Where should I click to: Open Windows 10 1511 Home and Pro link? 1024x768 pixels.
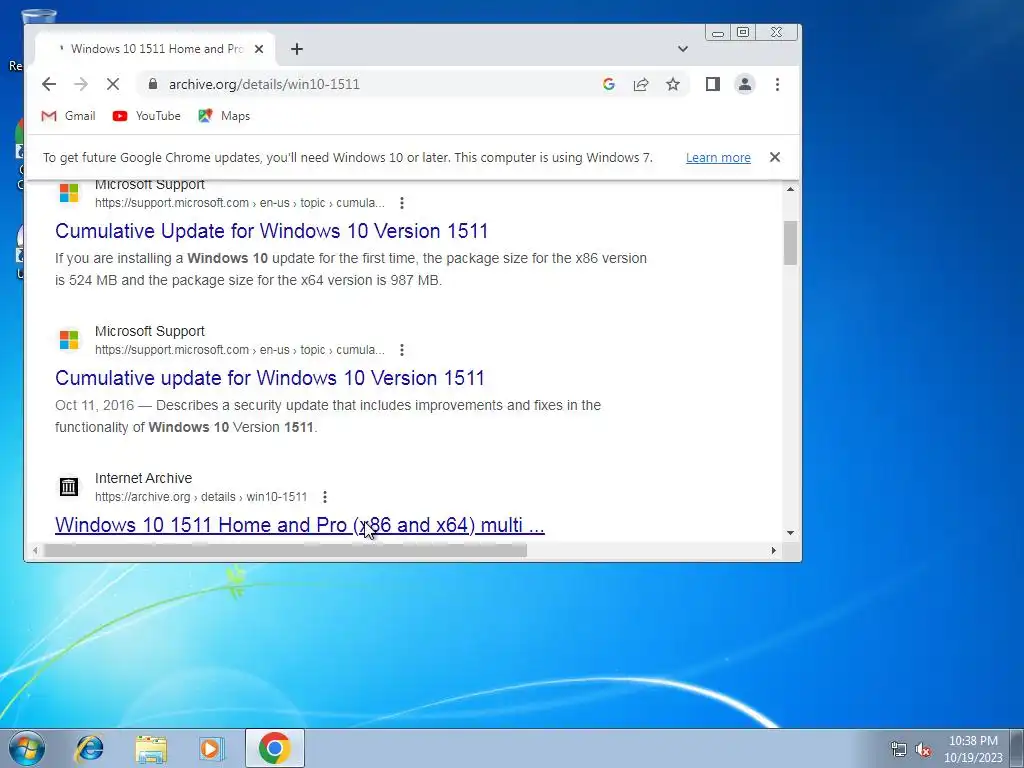pyautogui.click(x=300, y=524)
